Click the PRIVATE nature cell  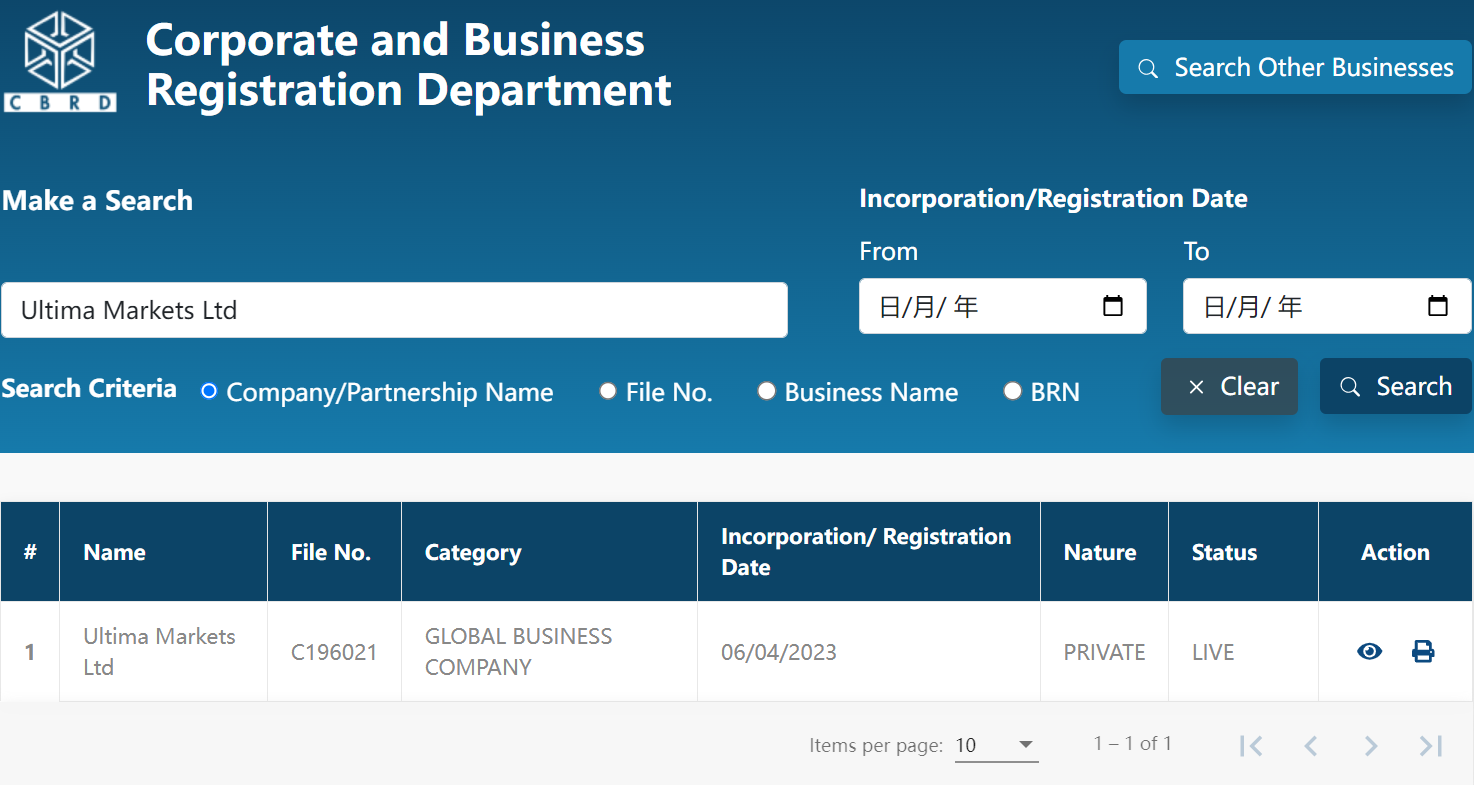[x=1104, y=652]
